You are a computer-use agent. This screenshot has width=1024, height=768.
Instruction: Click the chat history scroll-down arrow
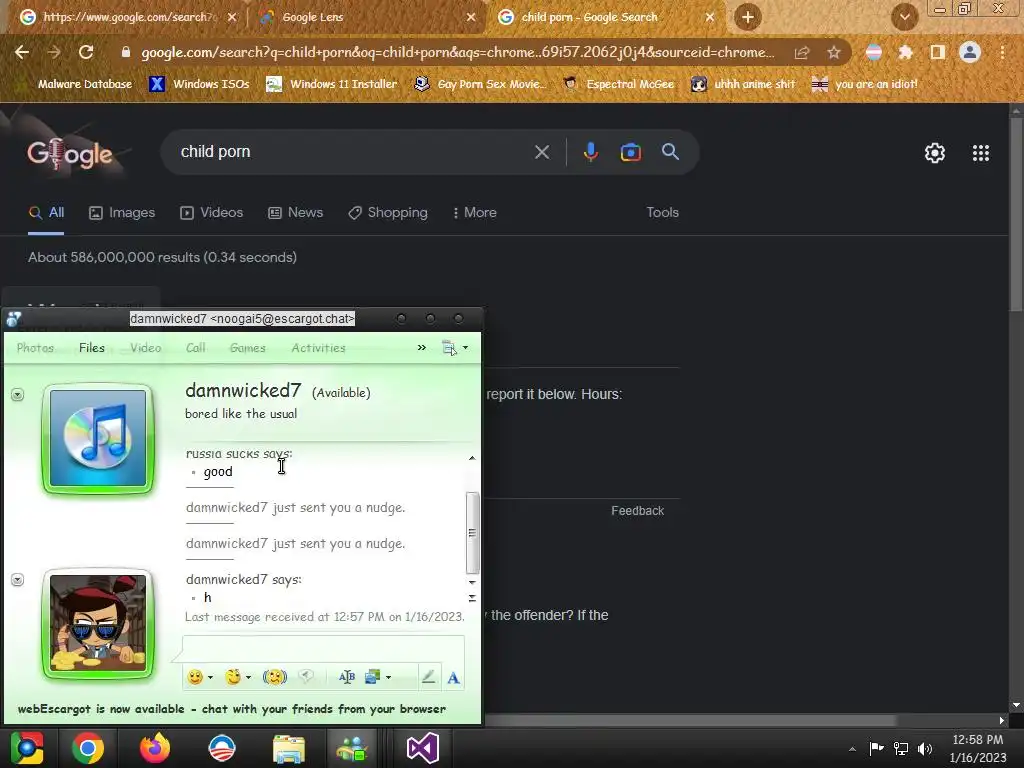pyautogui.click(x=472, y=582)
